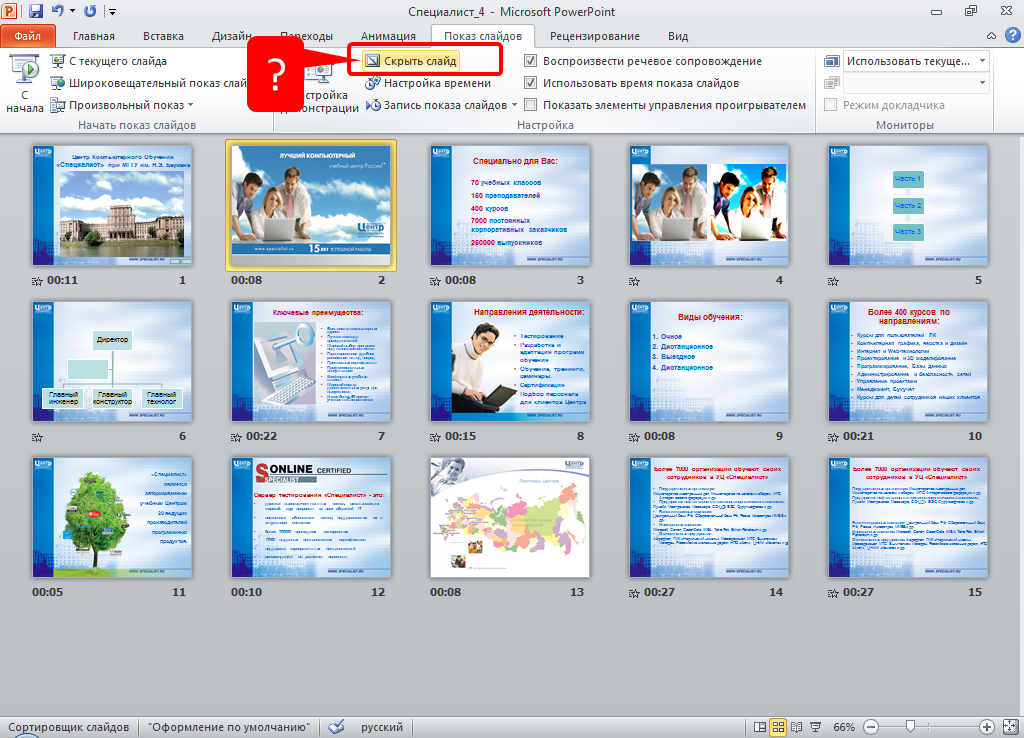The height and width of the screenshot is (738, 1024).
Task: Open 'Запись показа слайдов' dropdown arrow
Action: pos(515,105)
